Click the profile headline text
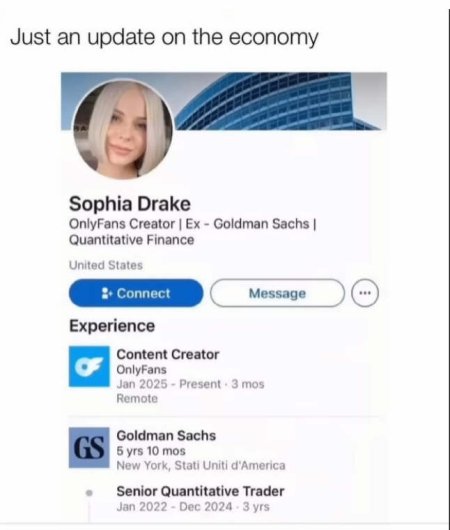 pyautogui.click(x=192, y=232)
